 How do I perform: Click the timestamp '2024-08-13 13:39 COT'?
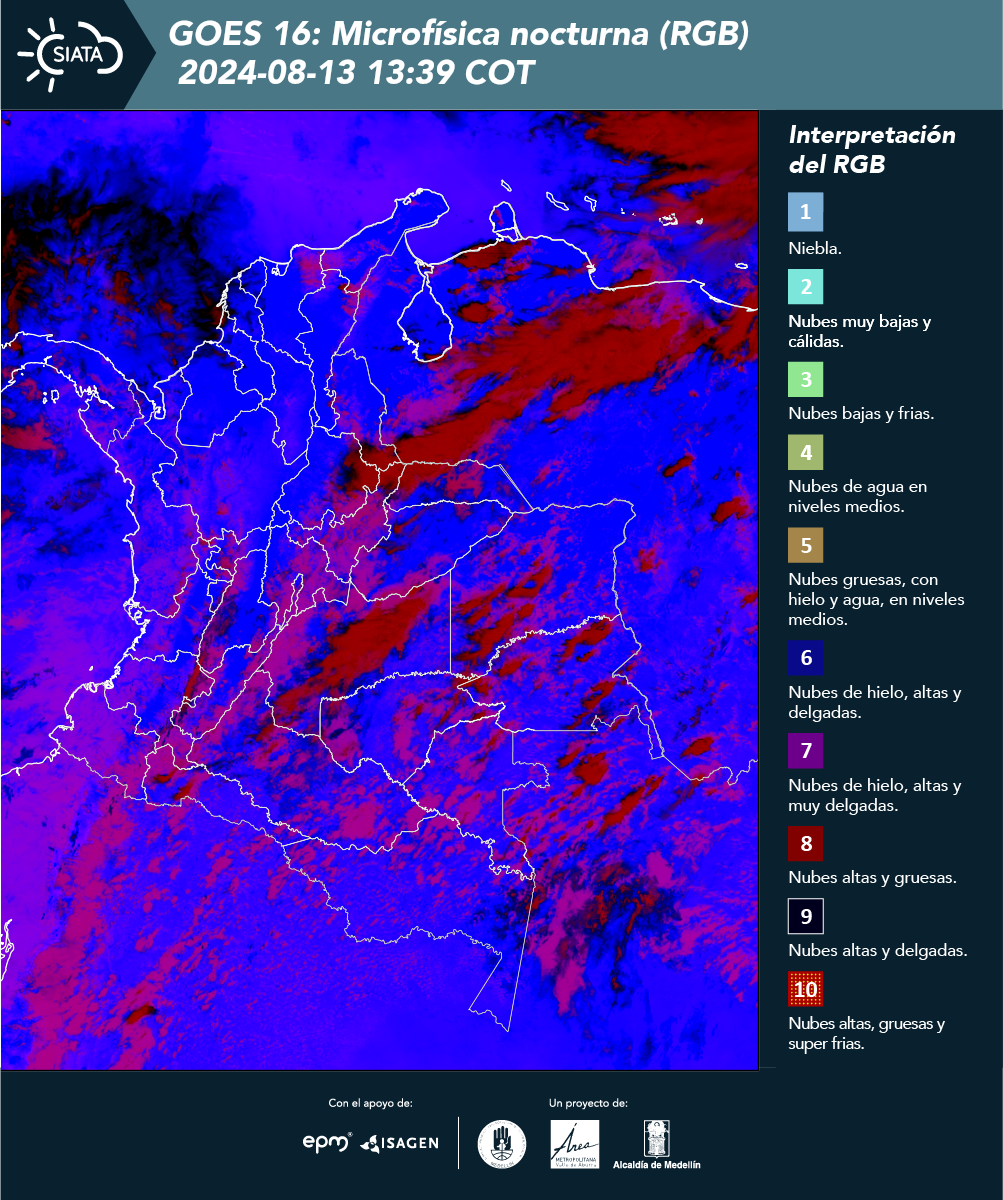coord(356,73)
